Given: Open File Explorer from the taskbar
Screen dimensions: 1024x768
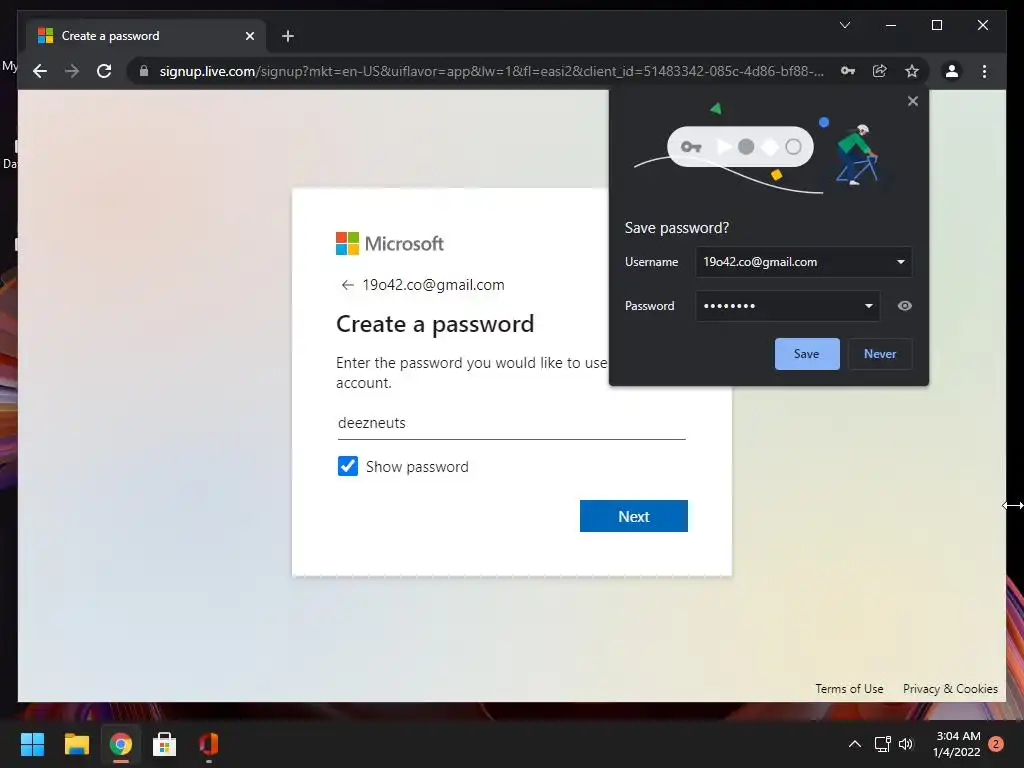Looking at the screenshot, I should tap(76, 744).
